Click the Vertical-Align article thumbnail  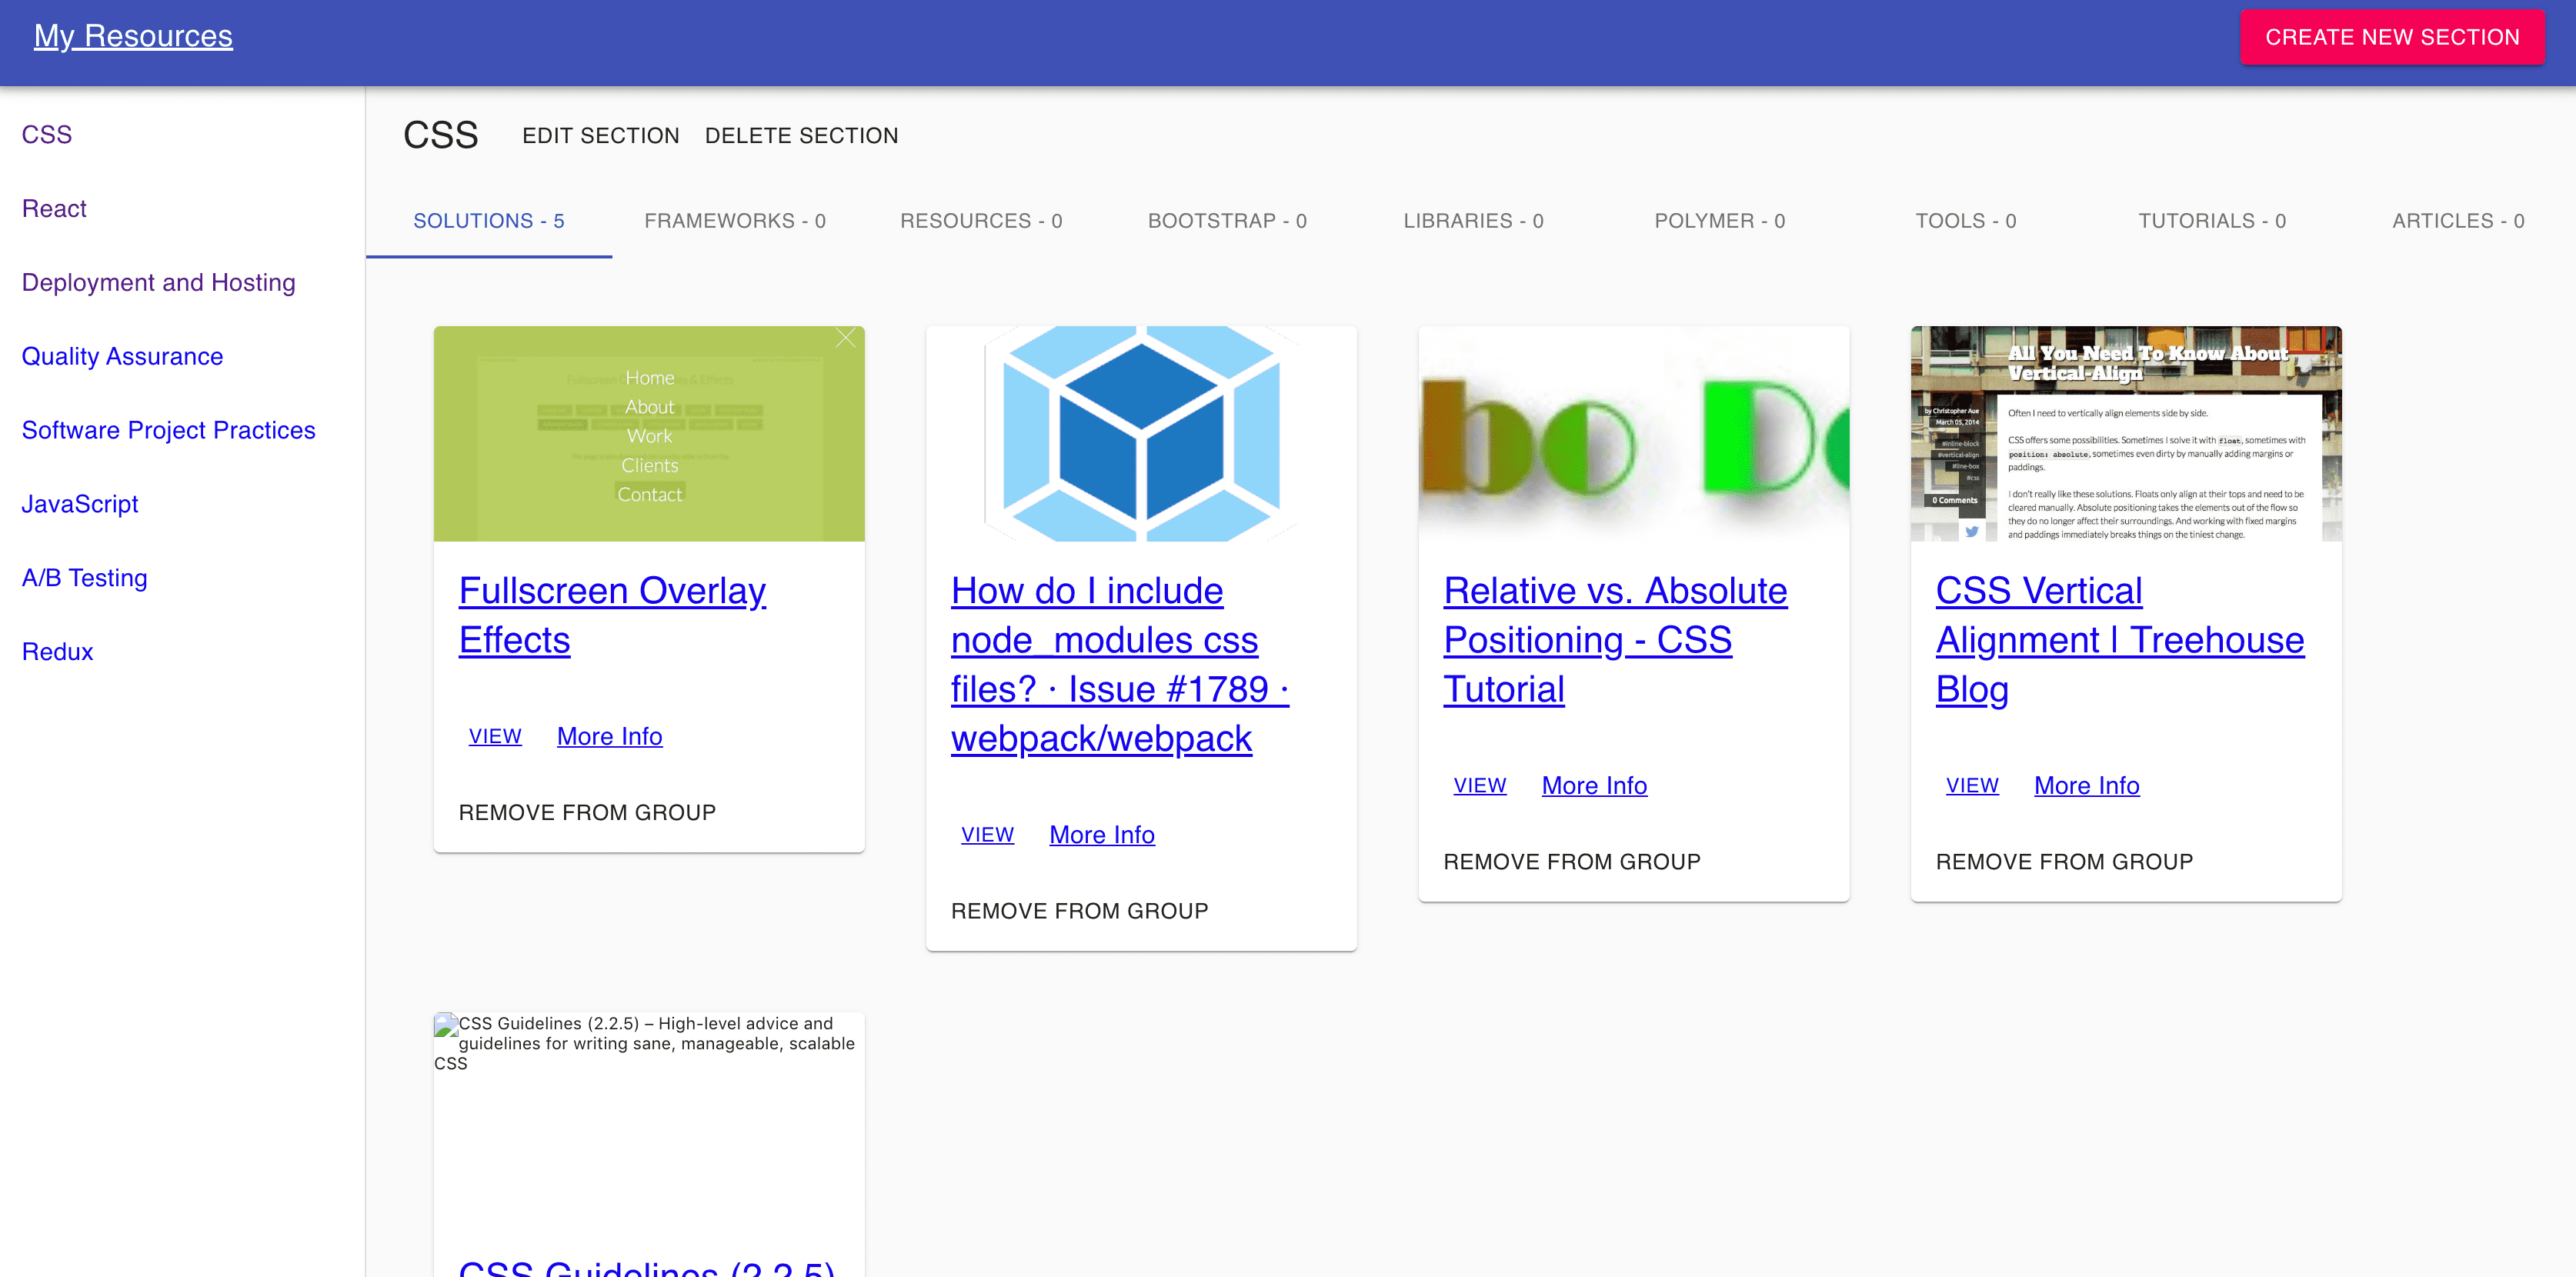coord(2125,433)
